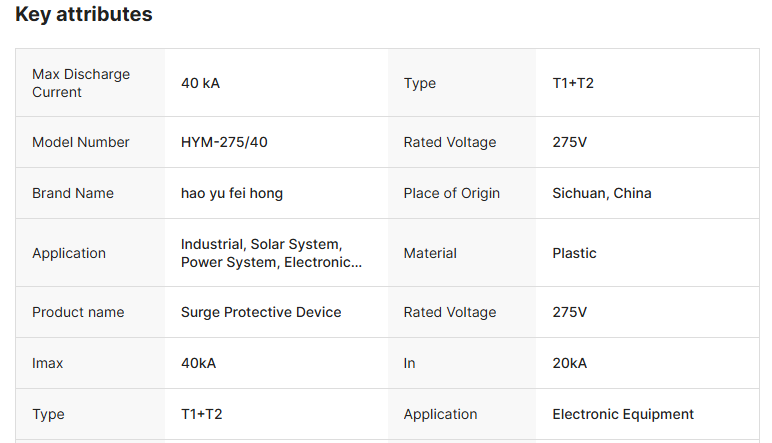The width and height of the screenshot is (772, 443).
Task: Select the HYM-275/40 model value
Action: [x=224, y=142]
